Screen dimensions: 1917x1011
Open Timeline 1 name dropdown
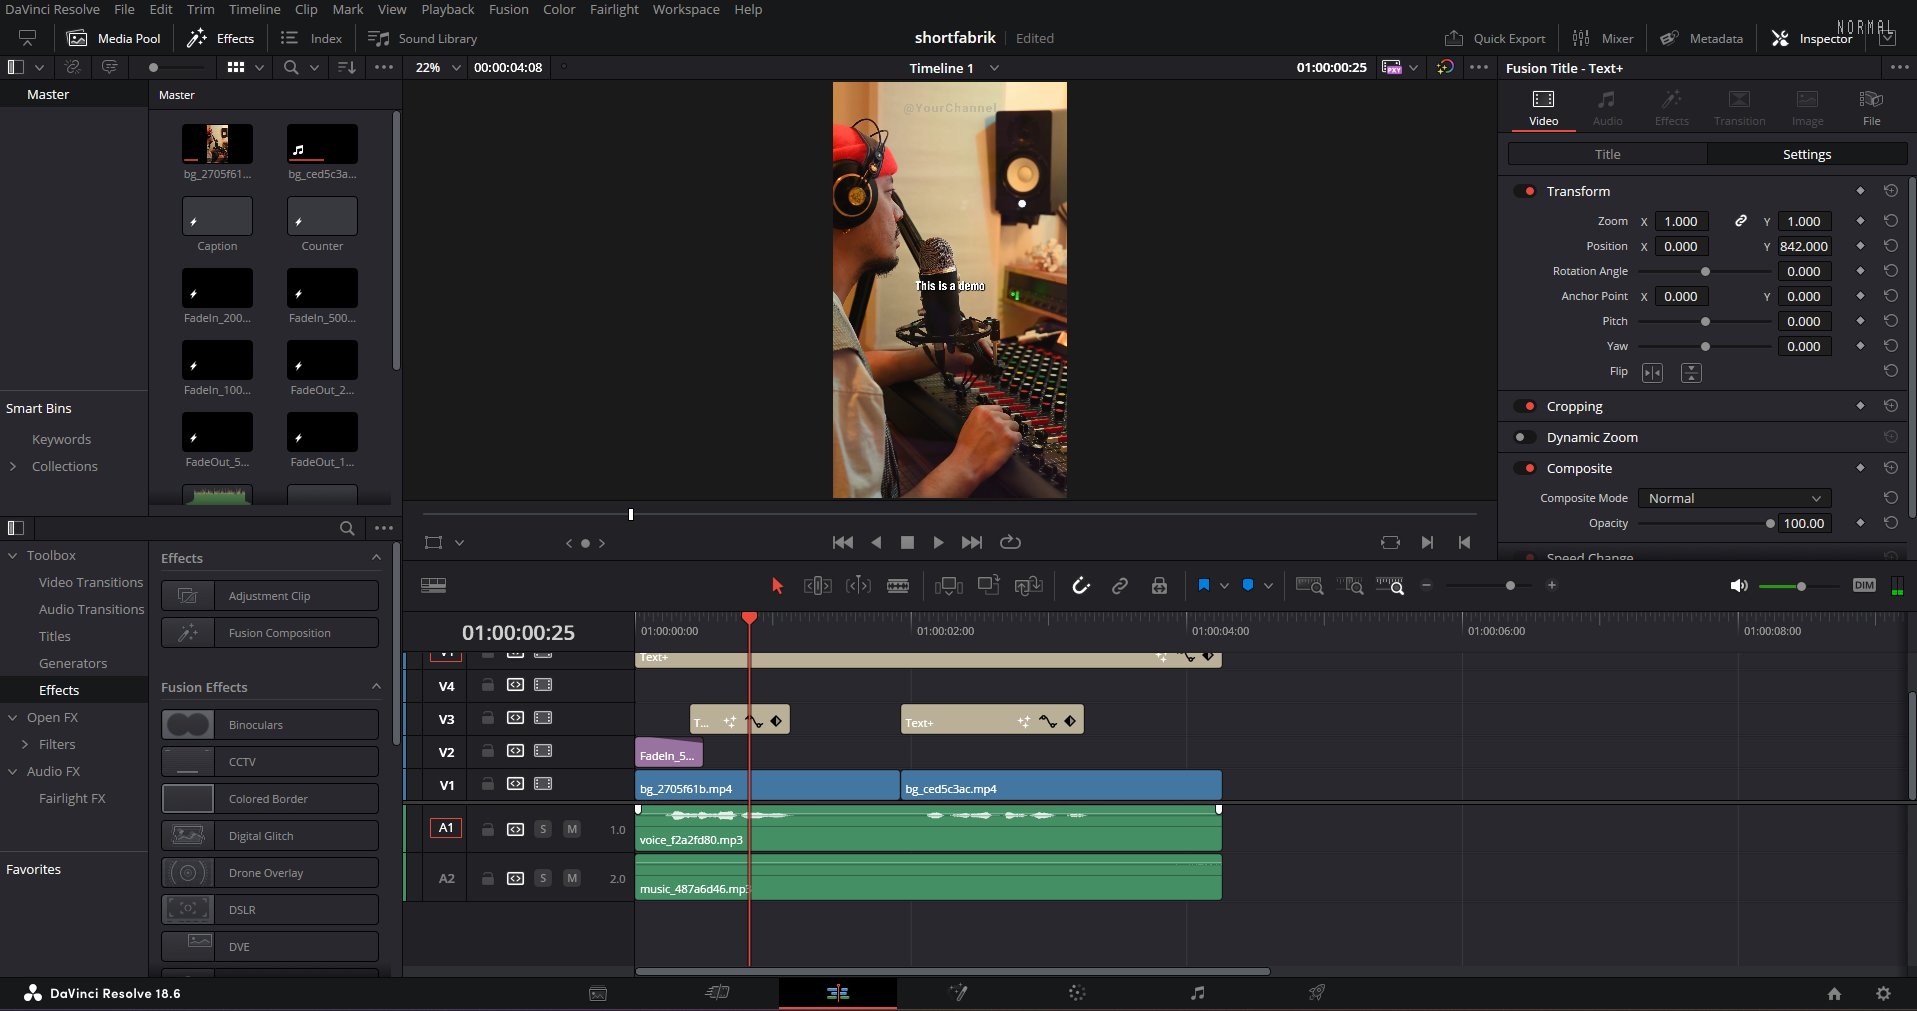click(x=994, y=68)
